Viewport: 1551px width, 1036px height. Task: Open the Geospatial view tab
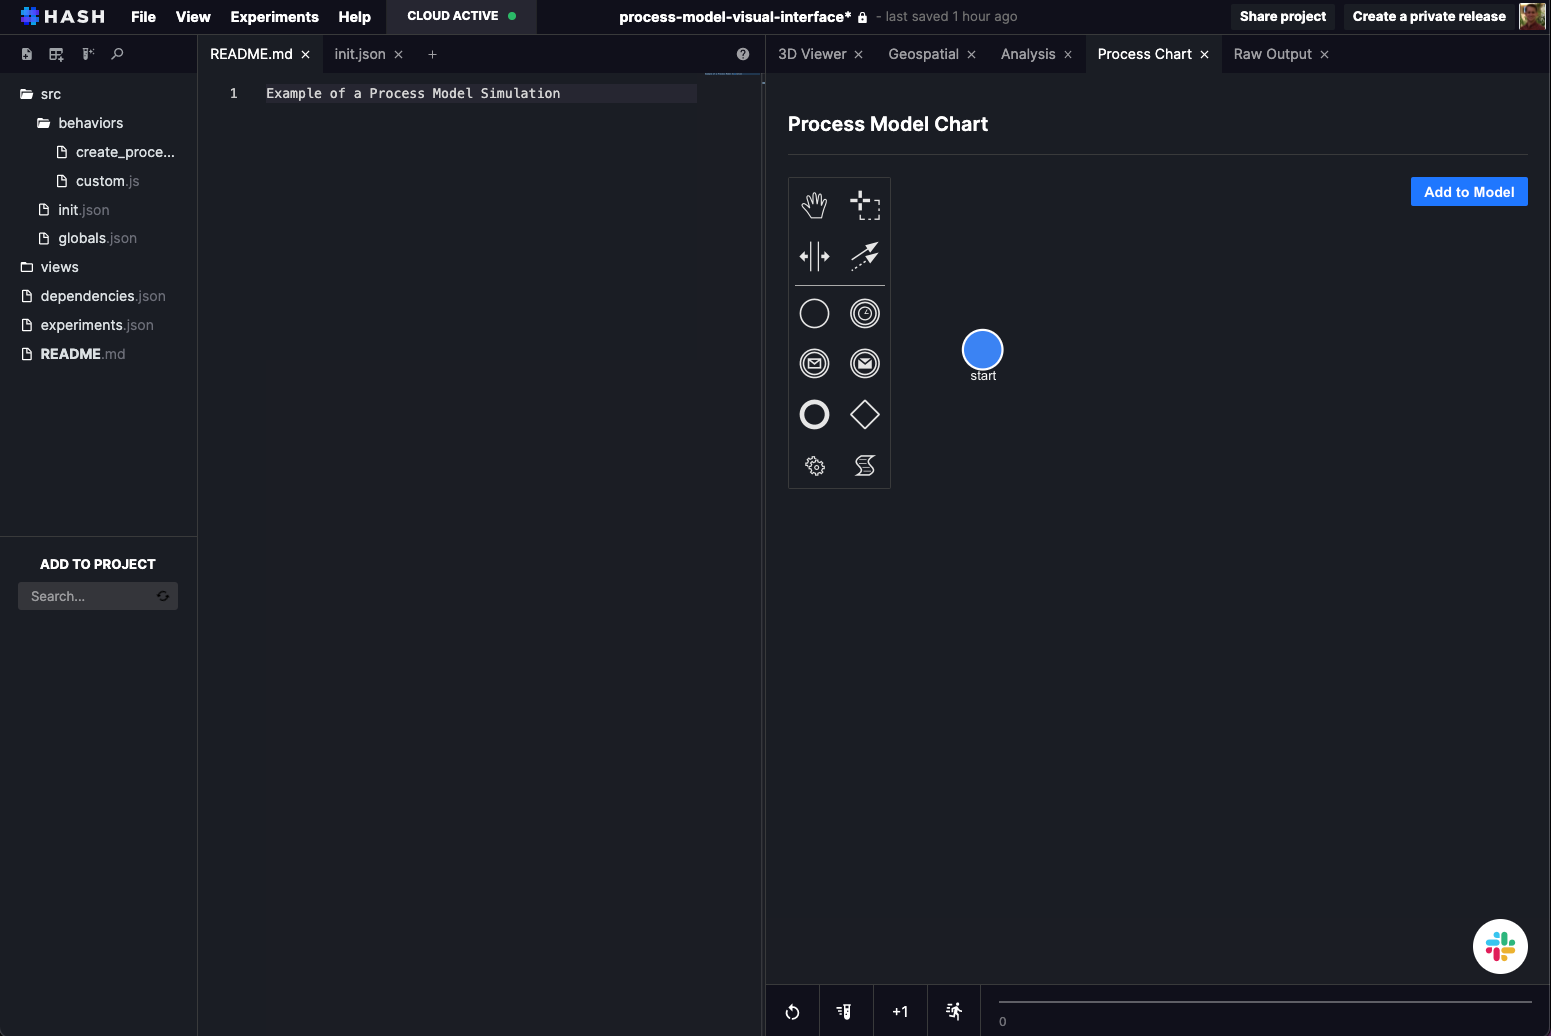(x=924, y=54)
